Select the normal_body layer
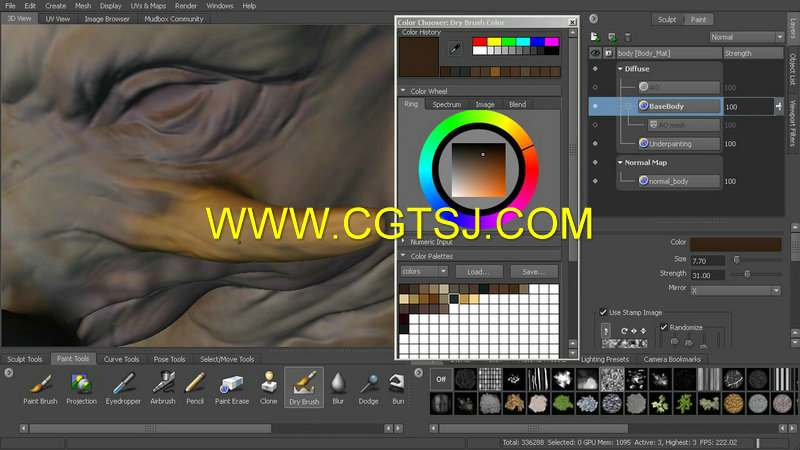The image size is (800, 450). click(x=679, y=181)
